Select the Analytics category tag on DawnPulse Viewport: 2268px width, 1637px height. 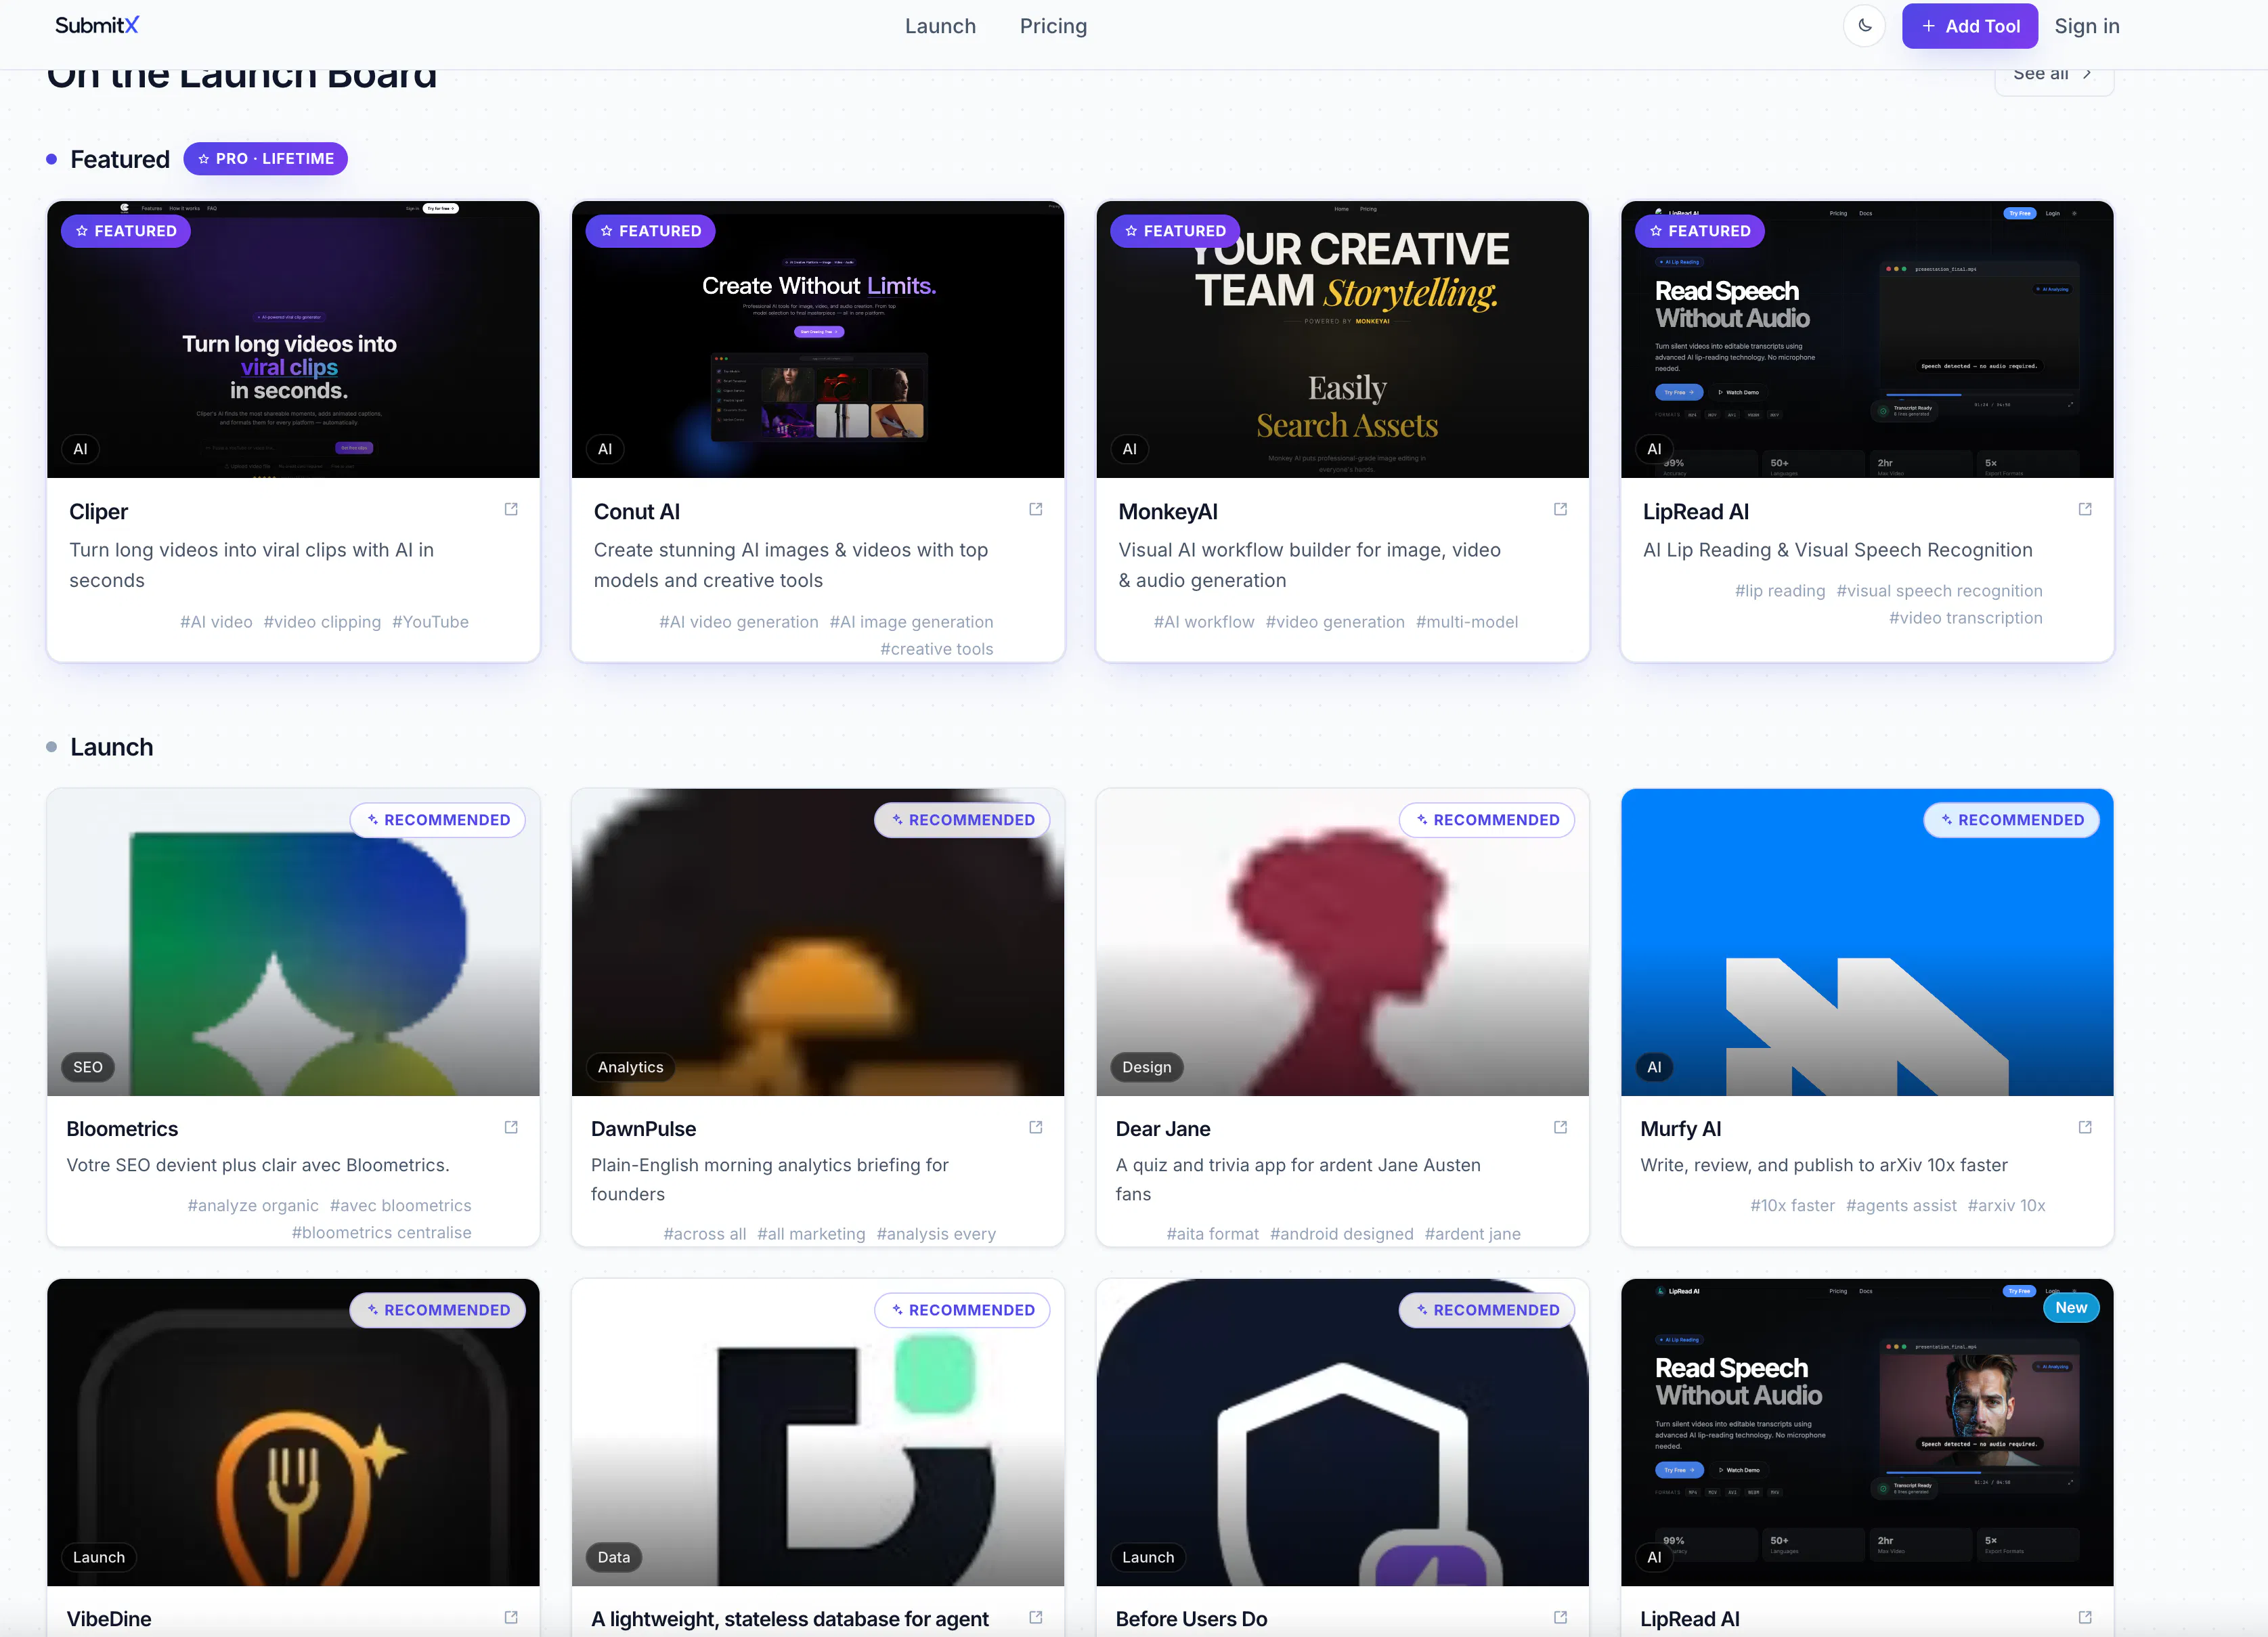[630, 1067]
